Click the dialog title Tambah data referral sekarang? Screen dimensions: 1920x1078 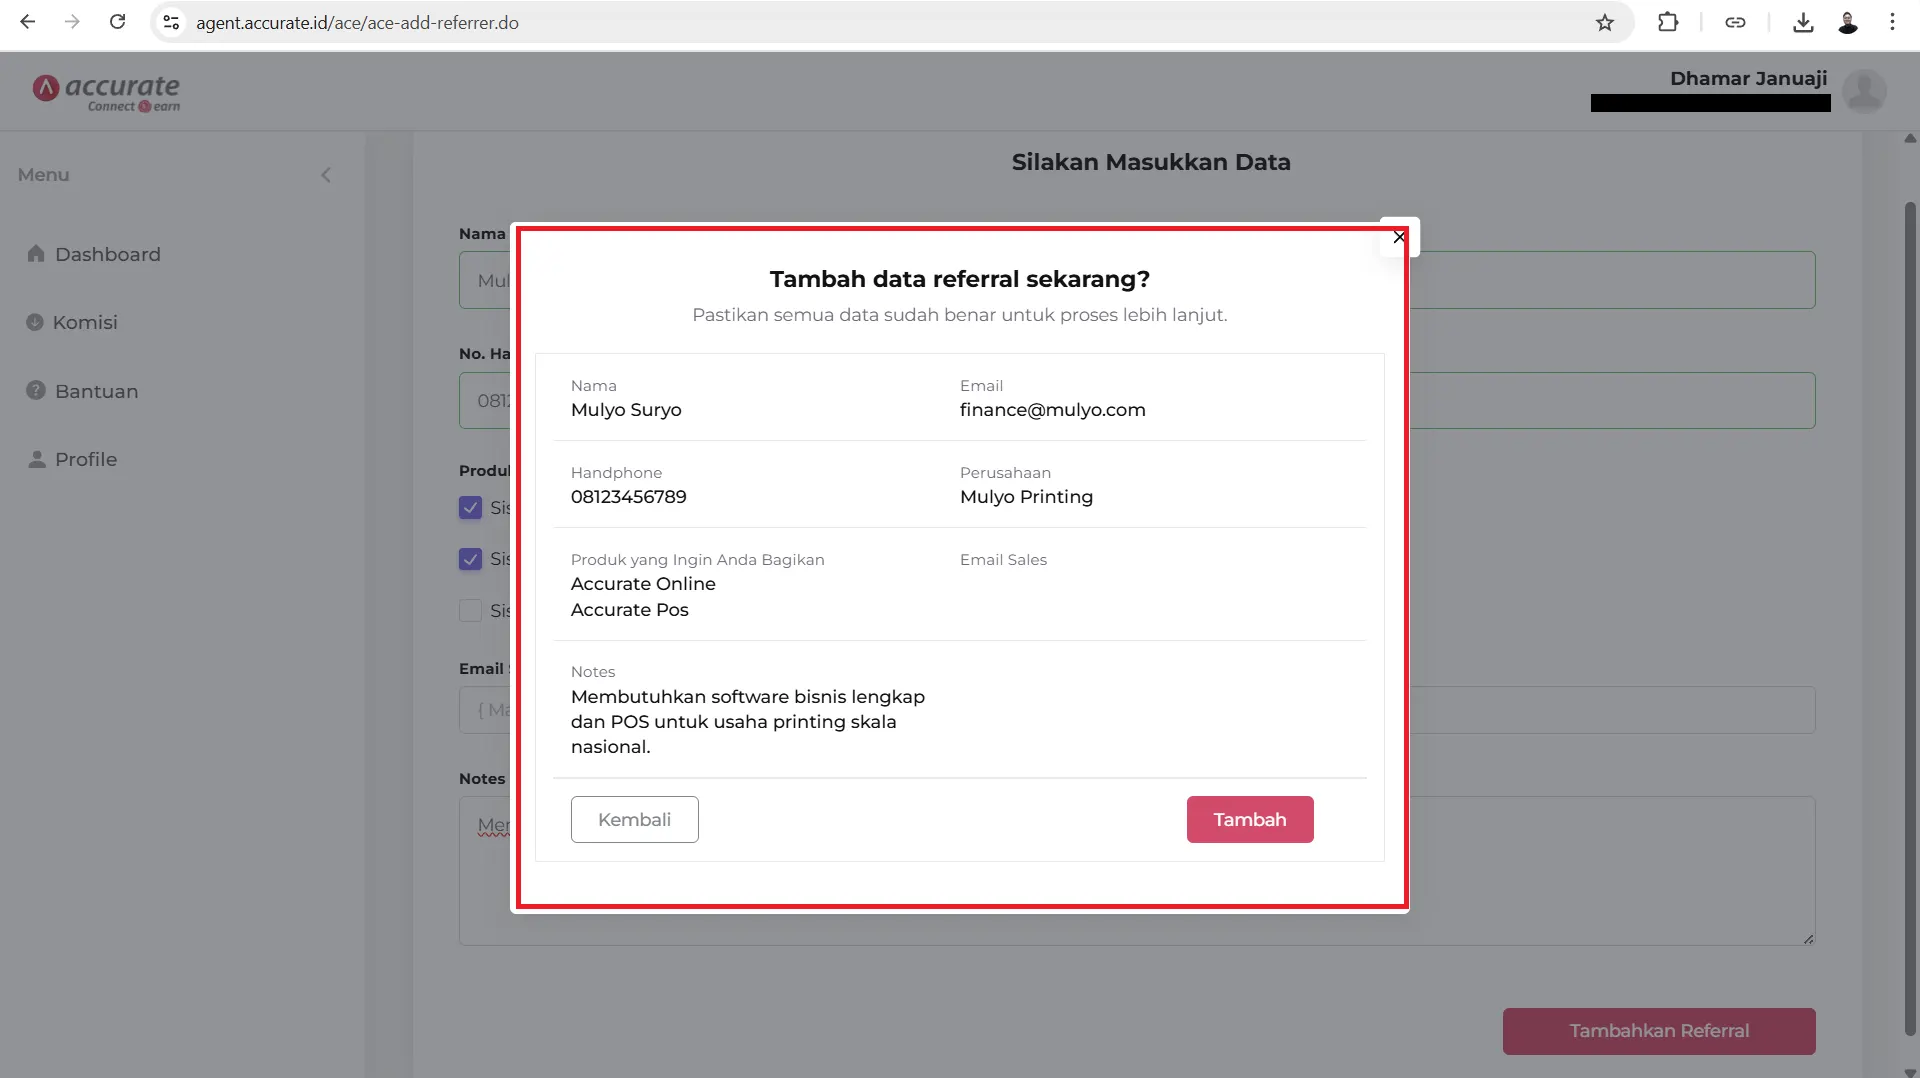click(959, 279)
